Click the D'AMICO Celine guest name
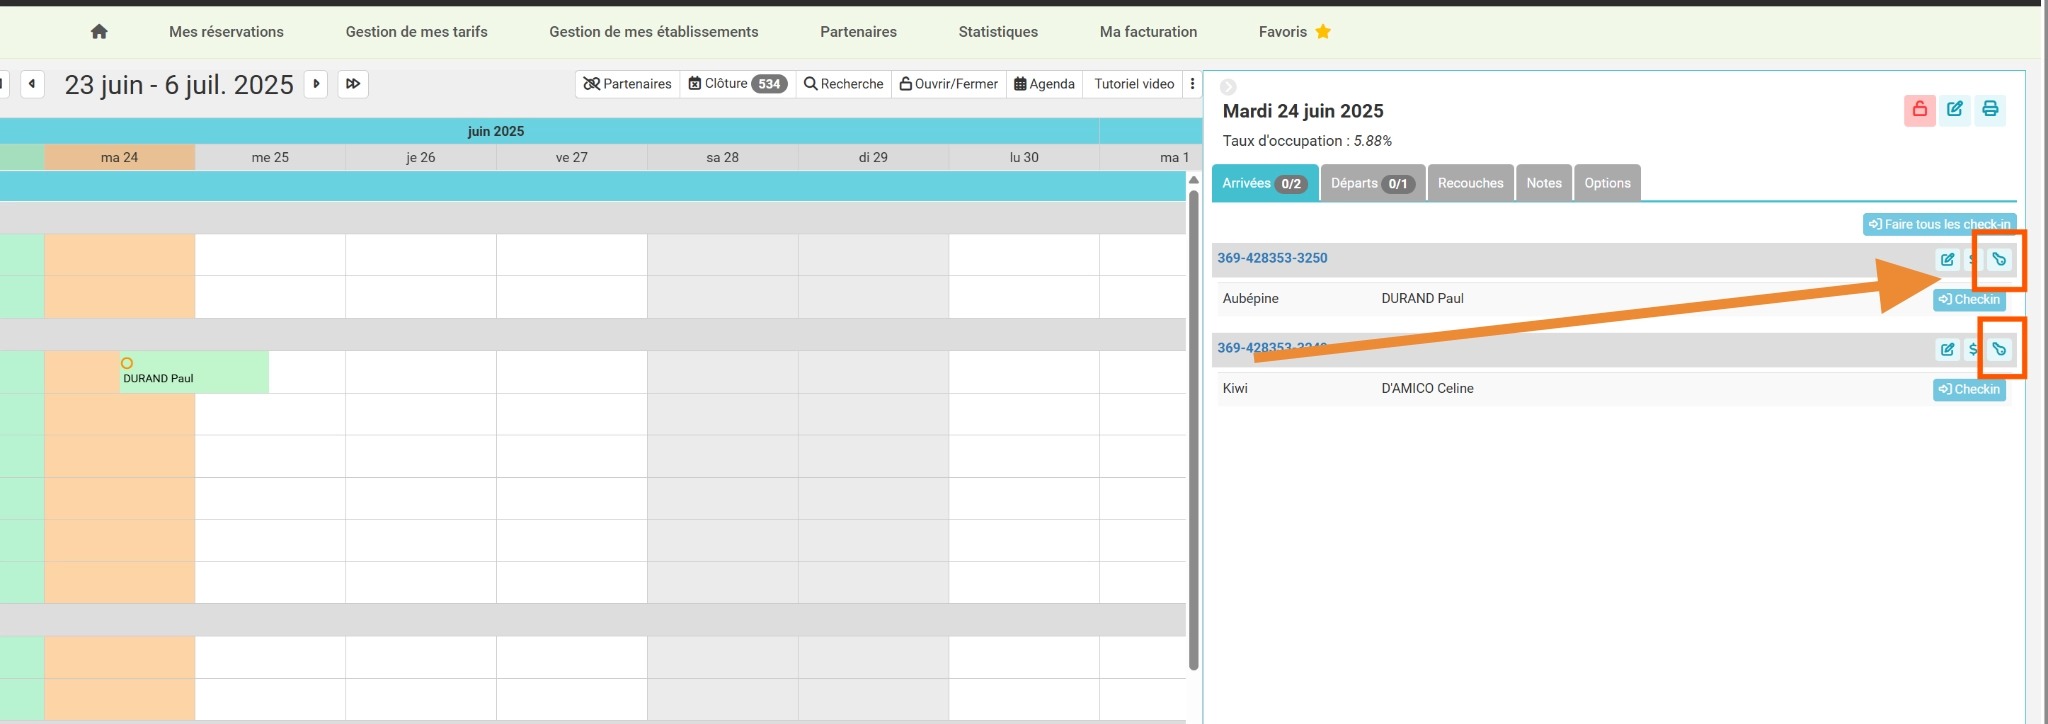 tap(1427, 388)
